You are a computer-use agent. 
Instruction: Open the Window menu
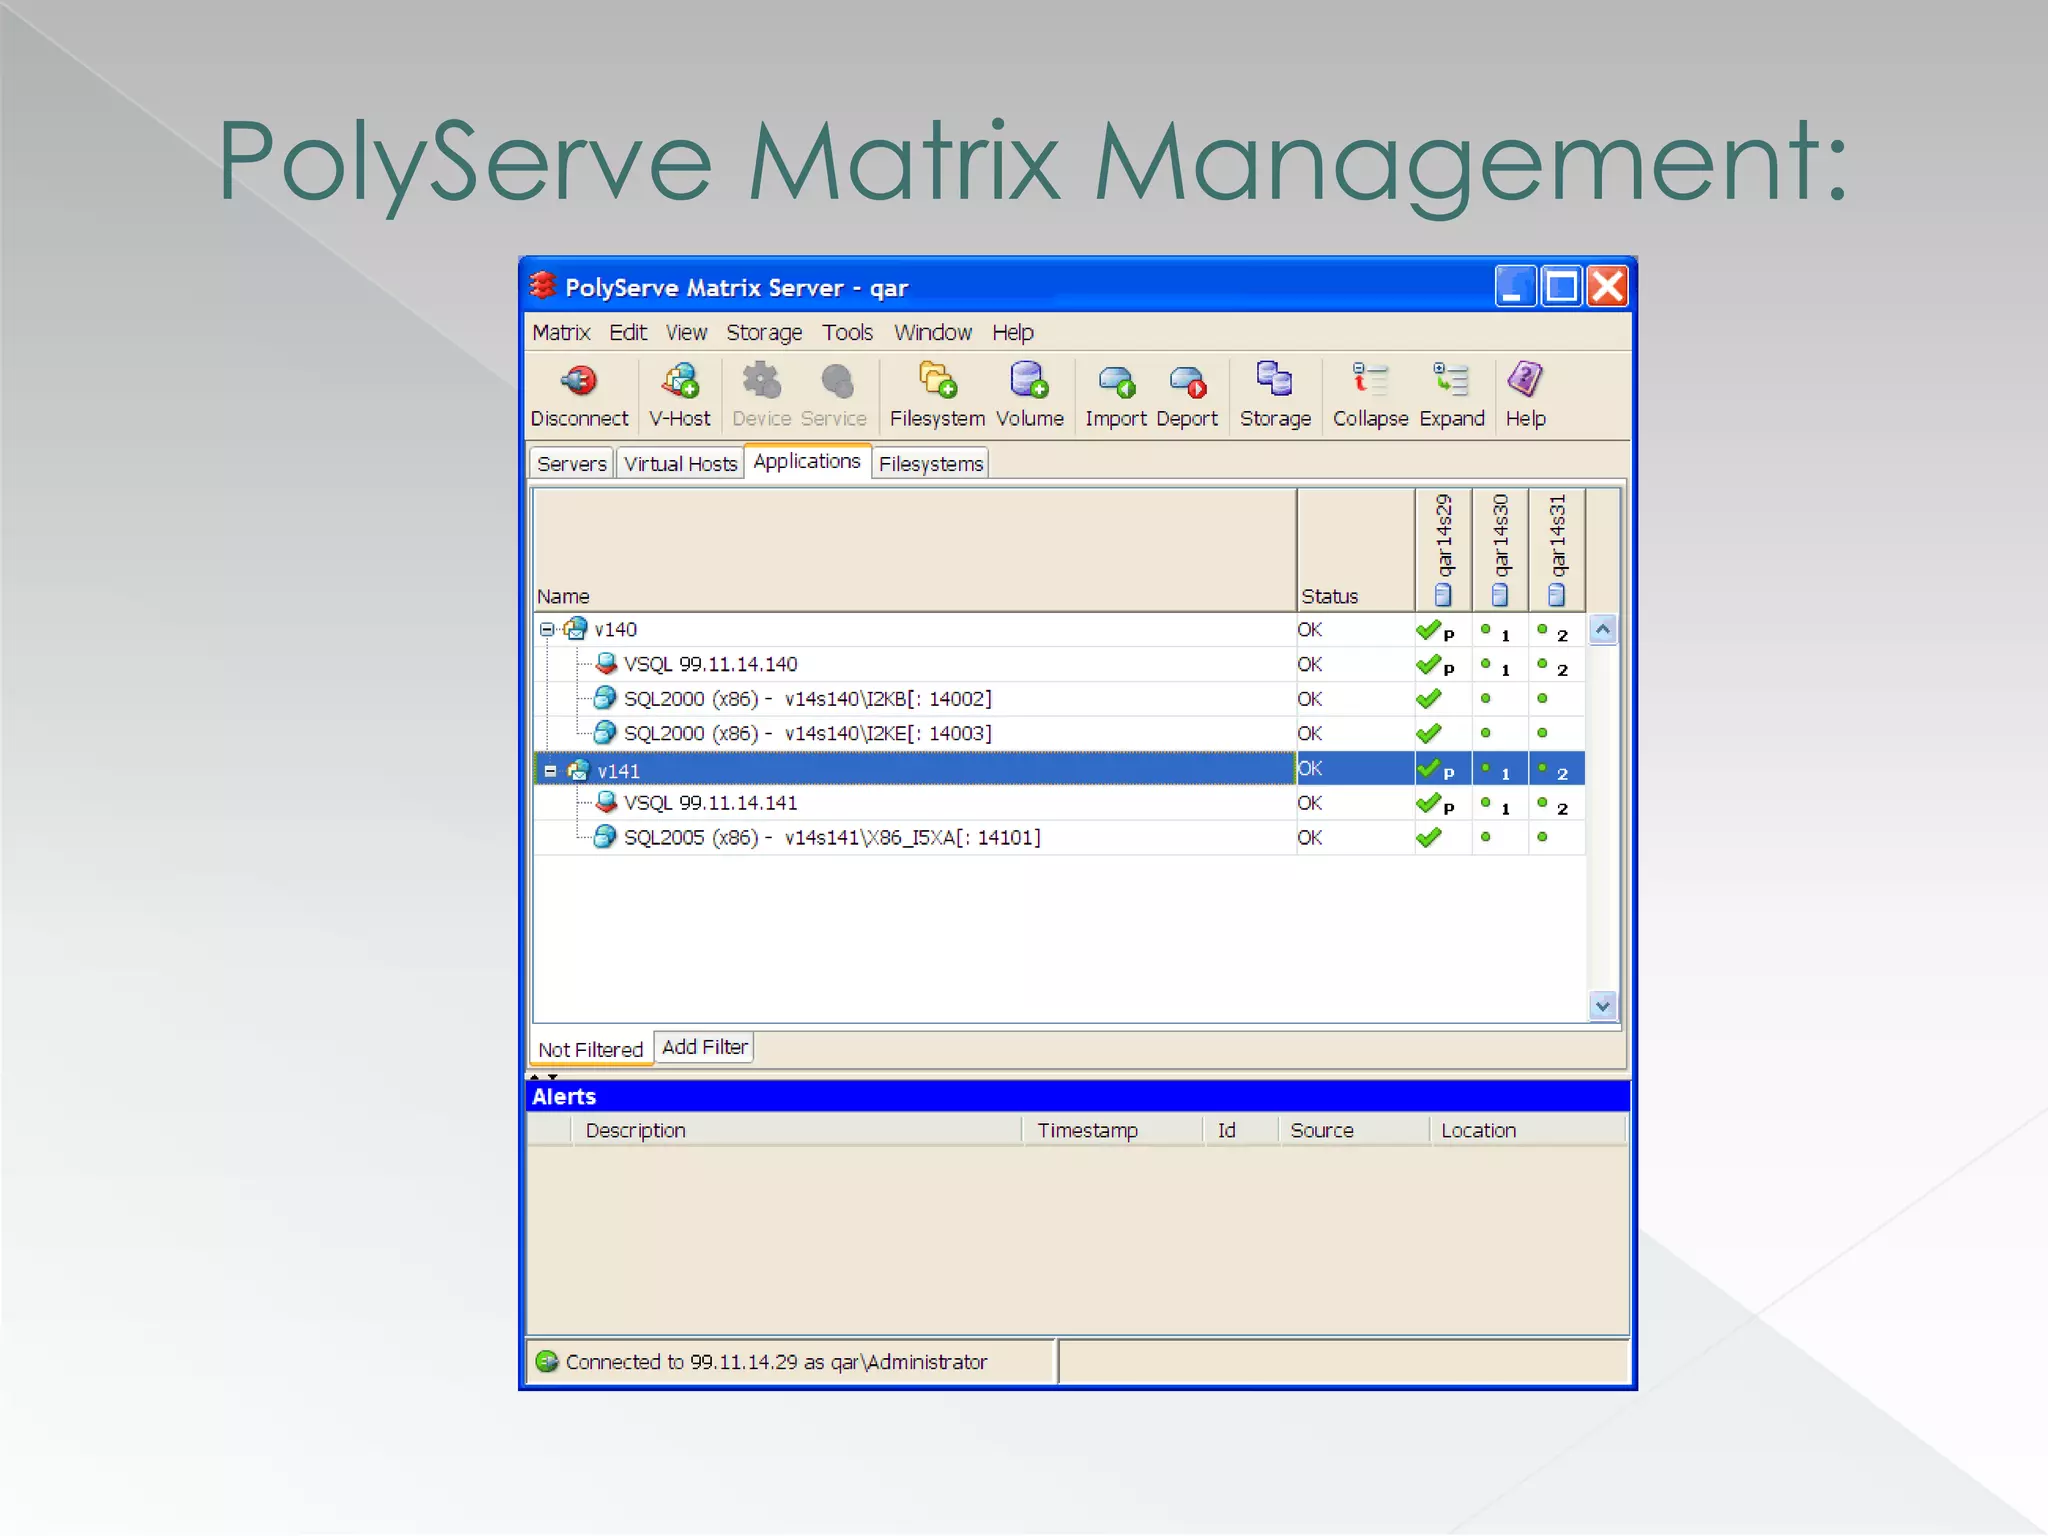(933, 332)
